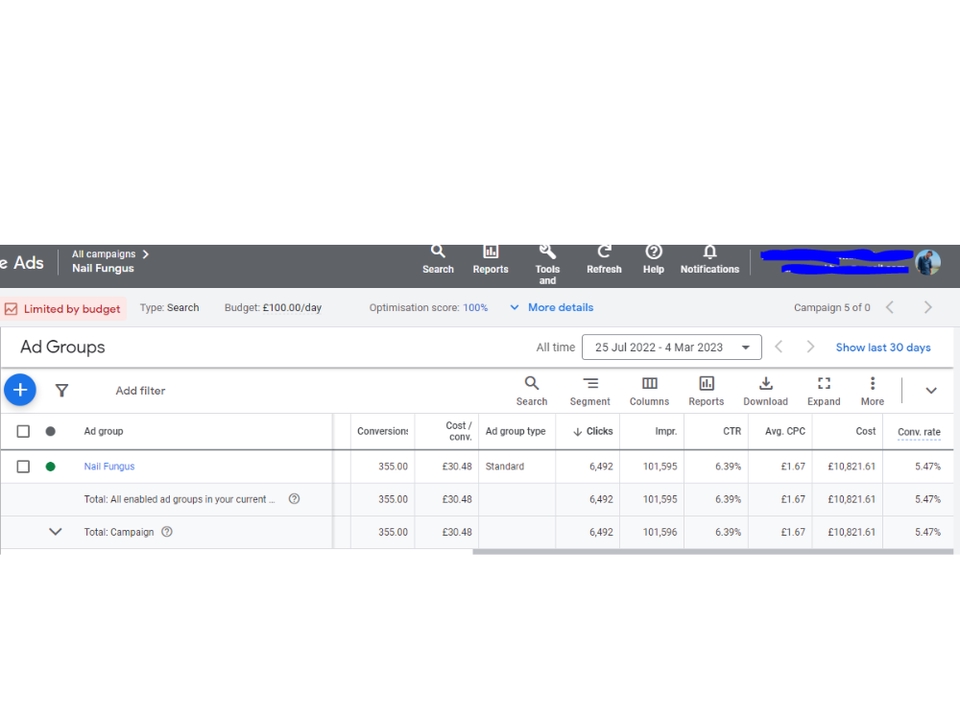Click the filter funnel icon
Screen dimensions: 960x720
coord(62,391)
